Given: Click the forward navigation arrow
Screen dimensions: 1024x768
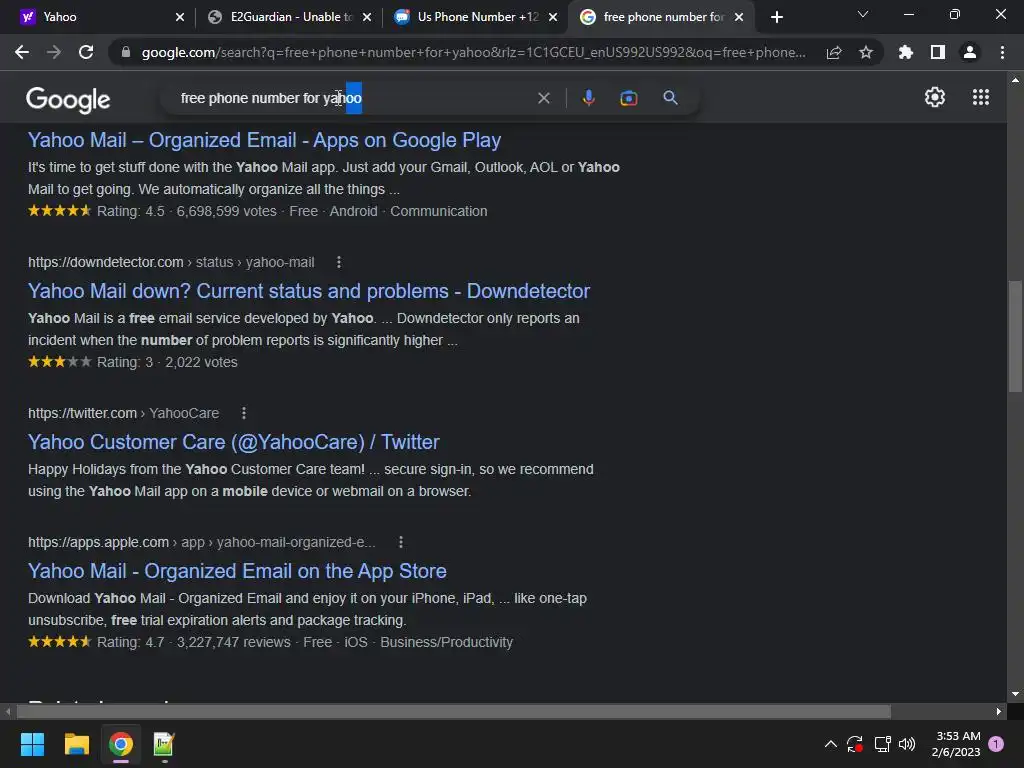Looking at the screenshot, I should [x=54, y=52].
